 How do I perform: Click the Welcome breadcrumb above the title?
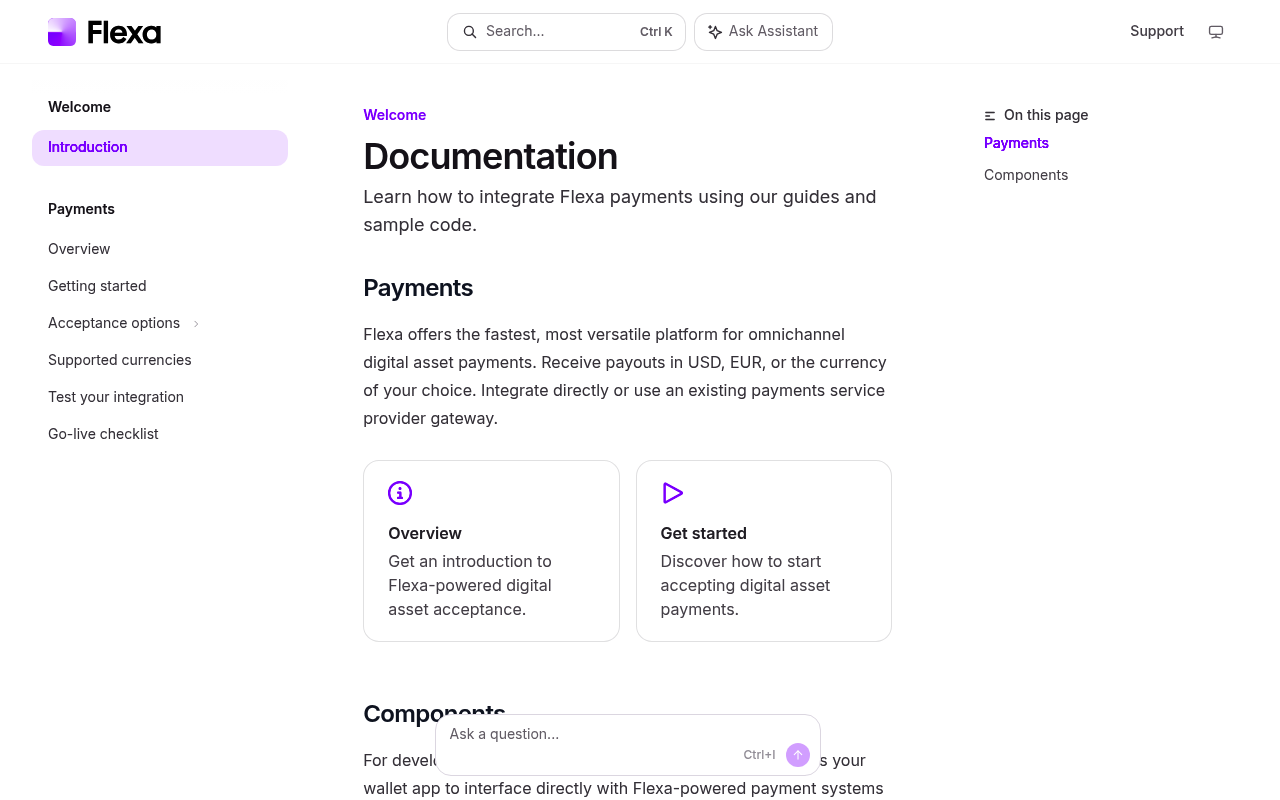click(x=395, y=115)
